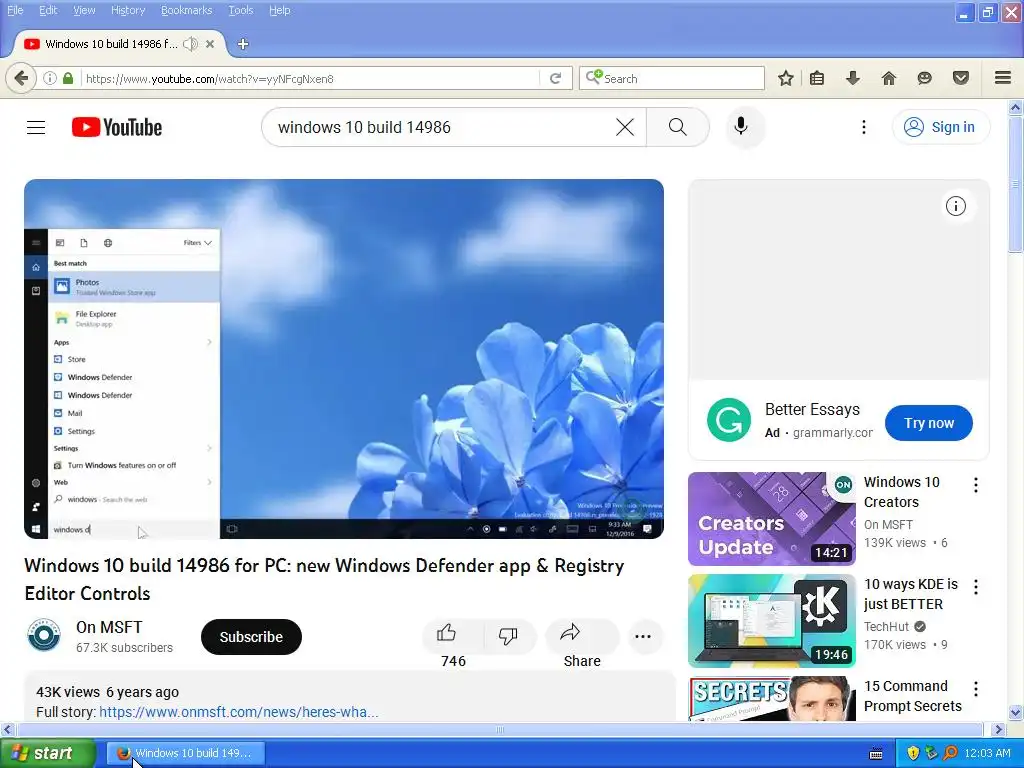Open the History menu
Image resolution: width=1024 pixels, height=768 pixels.
128,10
